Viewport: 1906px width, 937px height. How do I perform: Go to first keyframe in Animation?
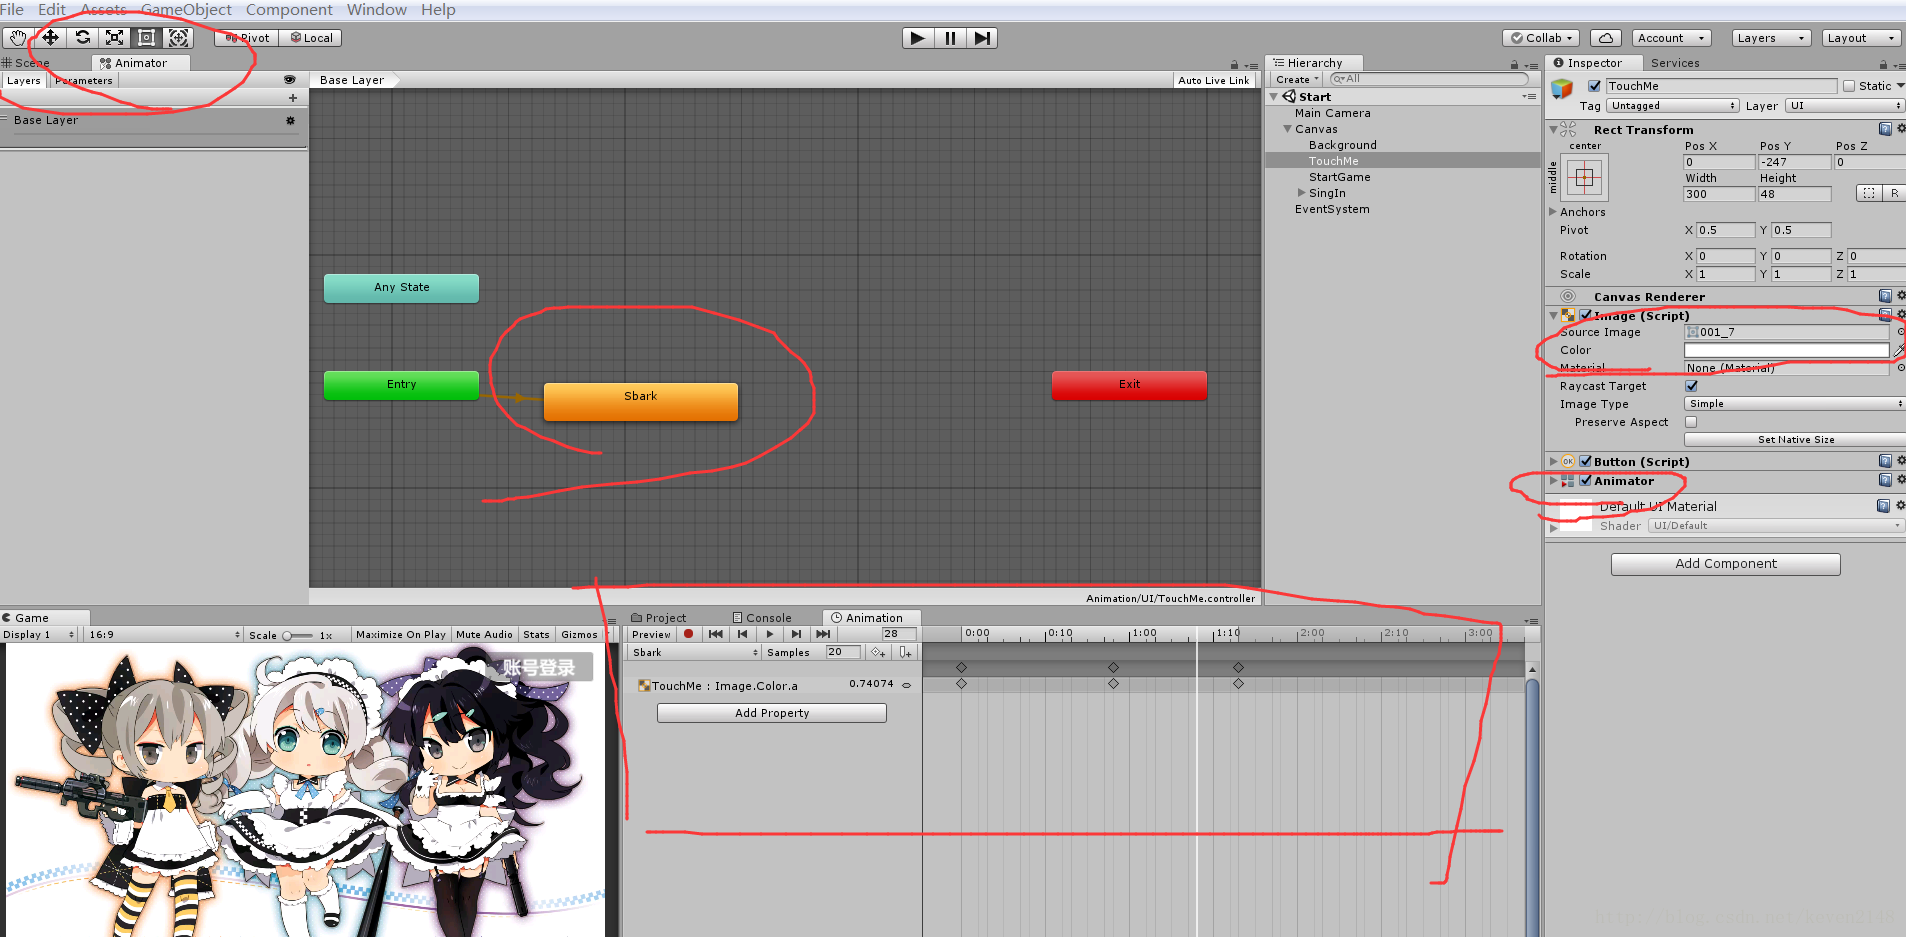click(x=715, y=634)
